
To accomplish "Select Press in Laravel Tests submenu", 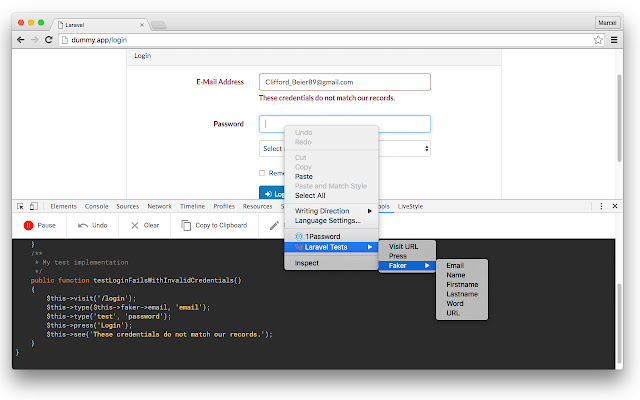I will click(398, 256).
